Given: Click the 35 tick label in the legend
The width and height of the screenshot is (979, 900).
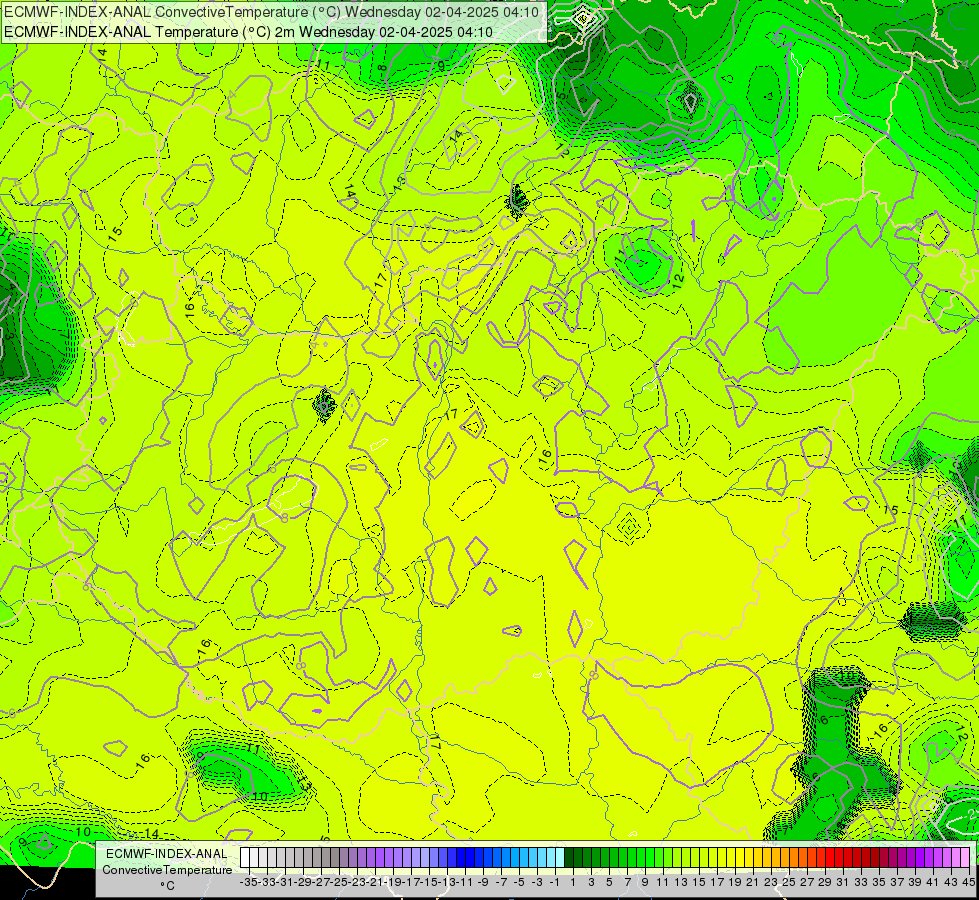Looking at the screenshot, I should pyautogui.click(x=879, y=882).
